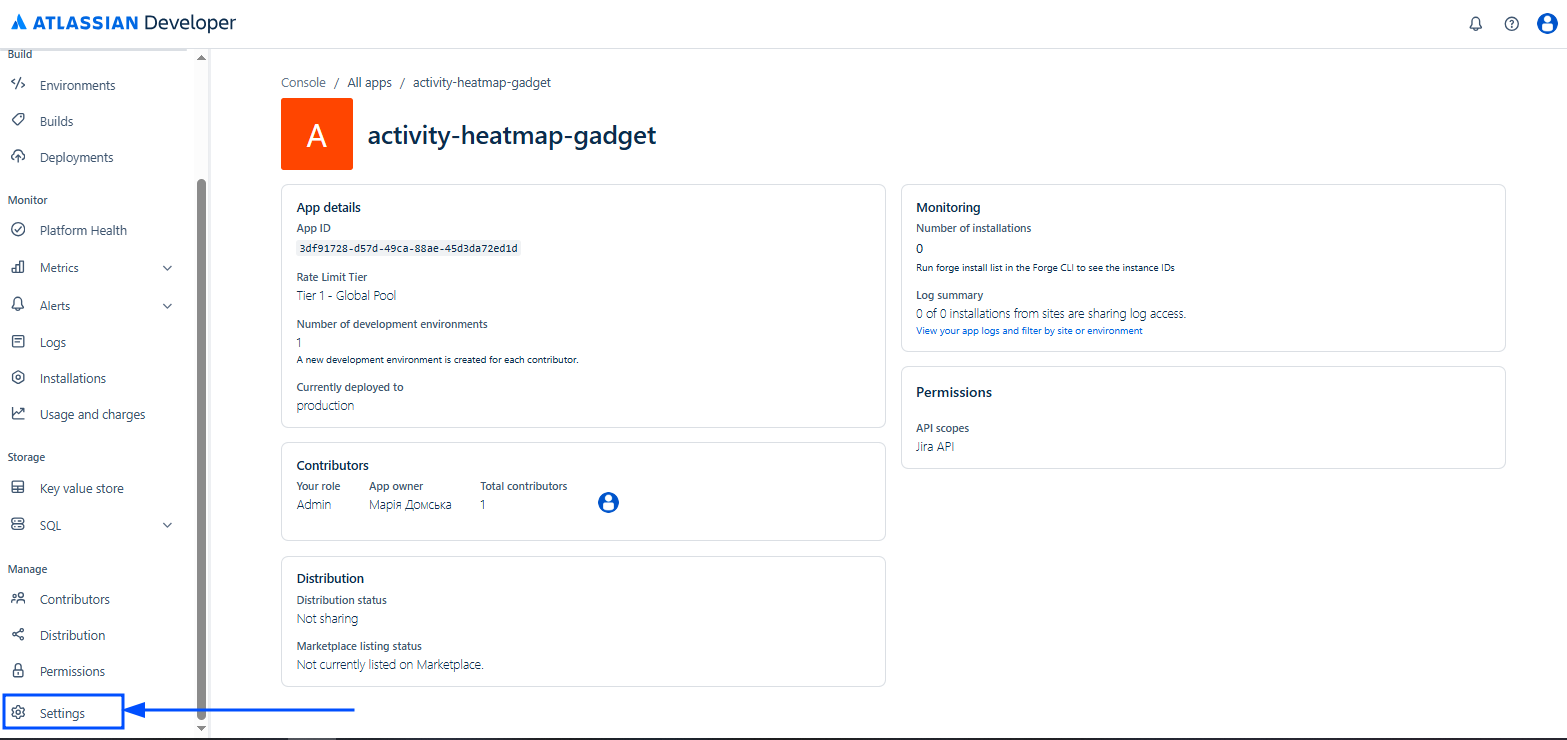
Task: Click the sidebar scroll-down arrow
Action: tap(201, 728)
